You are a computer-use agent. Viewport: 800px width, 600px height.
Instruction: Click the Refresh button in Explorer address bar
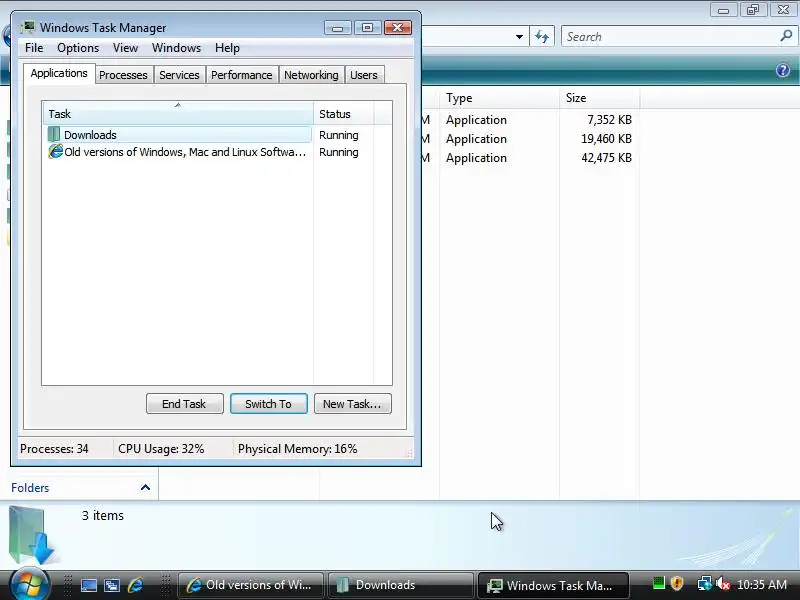[x=542, y=37]
